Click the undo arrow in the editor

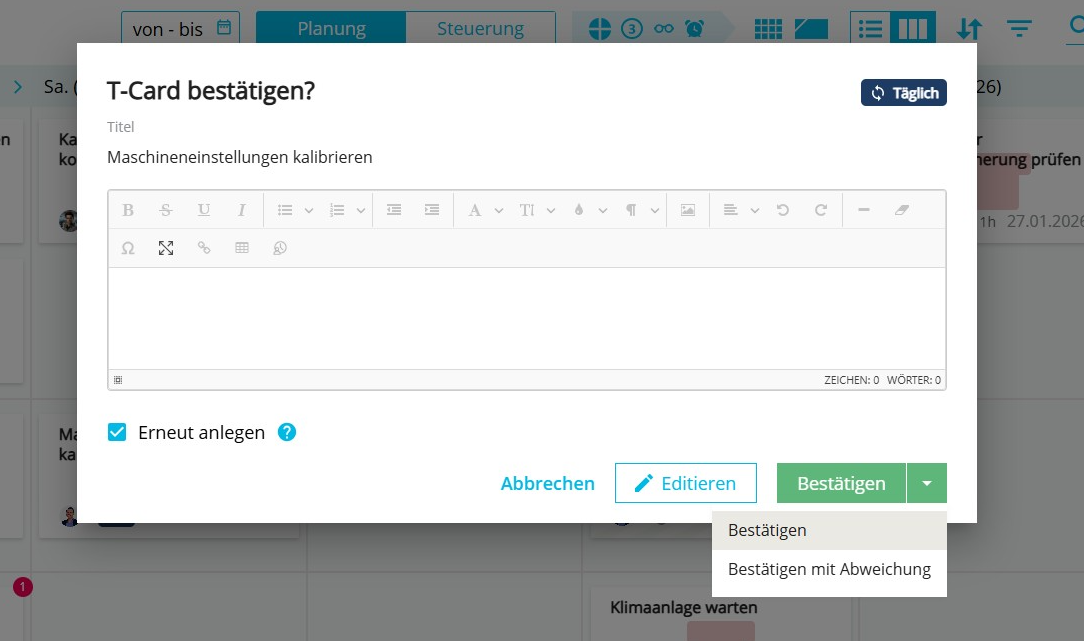click(783, 210)
